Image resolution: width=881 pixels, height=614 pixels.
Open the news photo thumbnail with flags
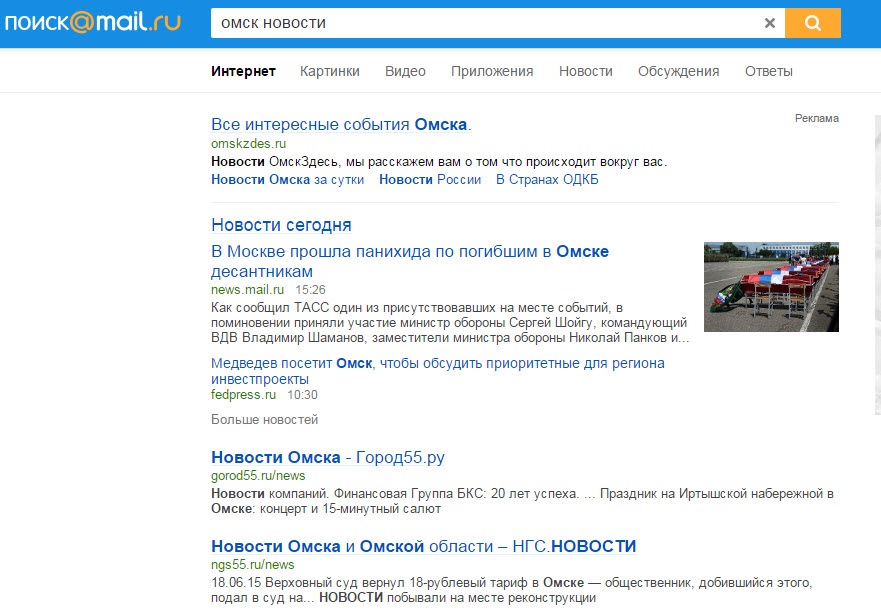pyautogui.click(x=771, y=286)
